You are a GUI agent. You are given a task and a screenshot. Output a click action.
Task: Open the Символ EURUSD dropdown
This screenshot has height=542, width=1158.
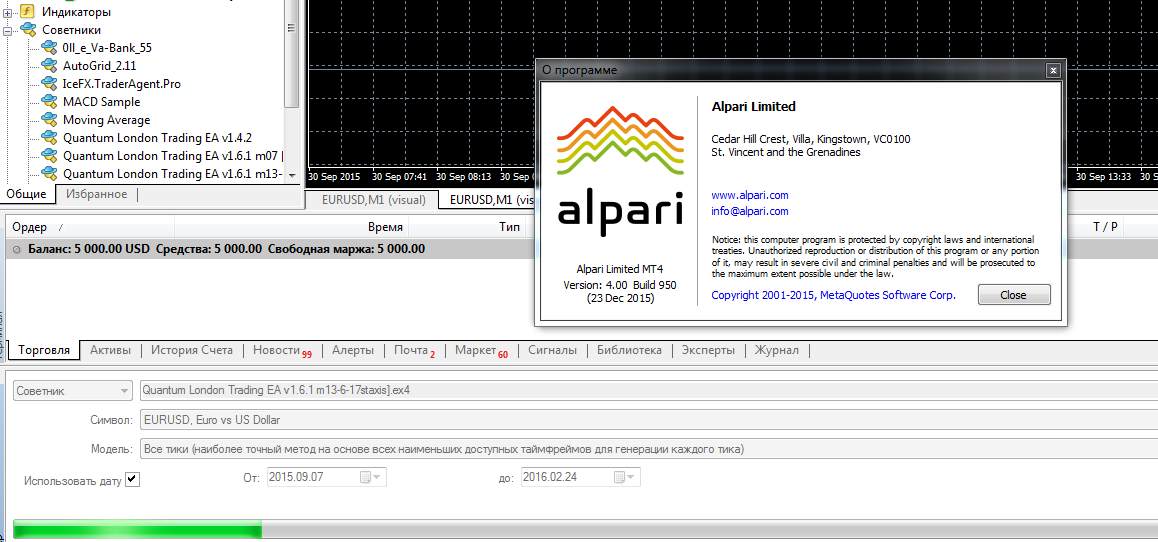pos(648,419)
